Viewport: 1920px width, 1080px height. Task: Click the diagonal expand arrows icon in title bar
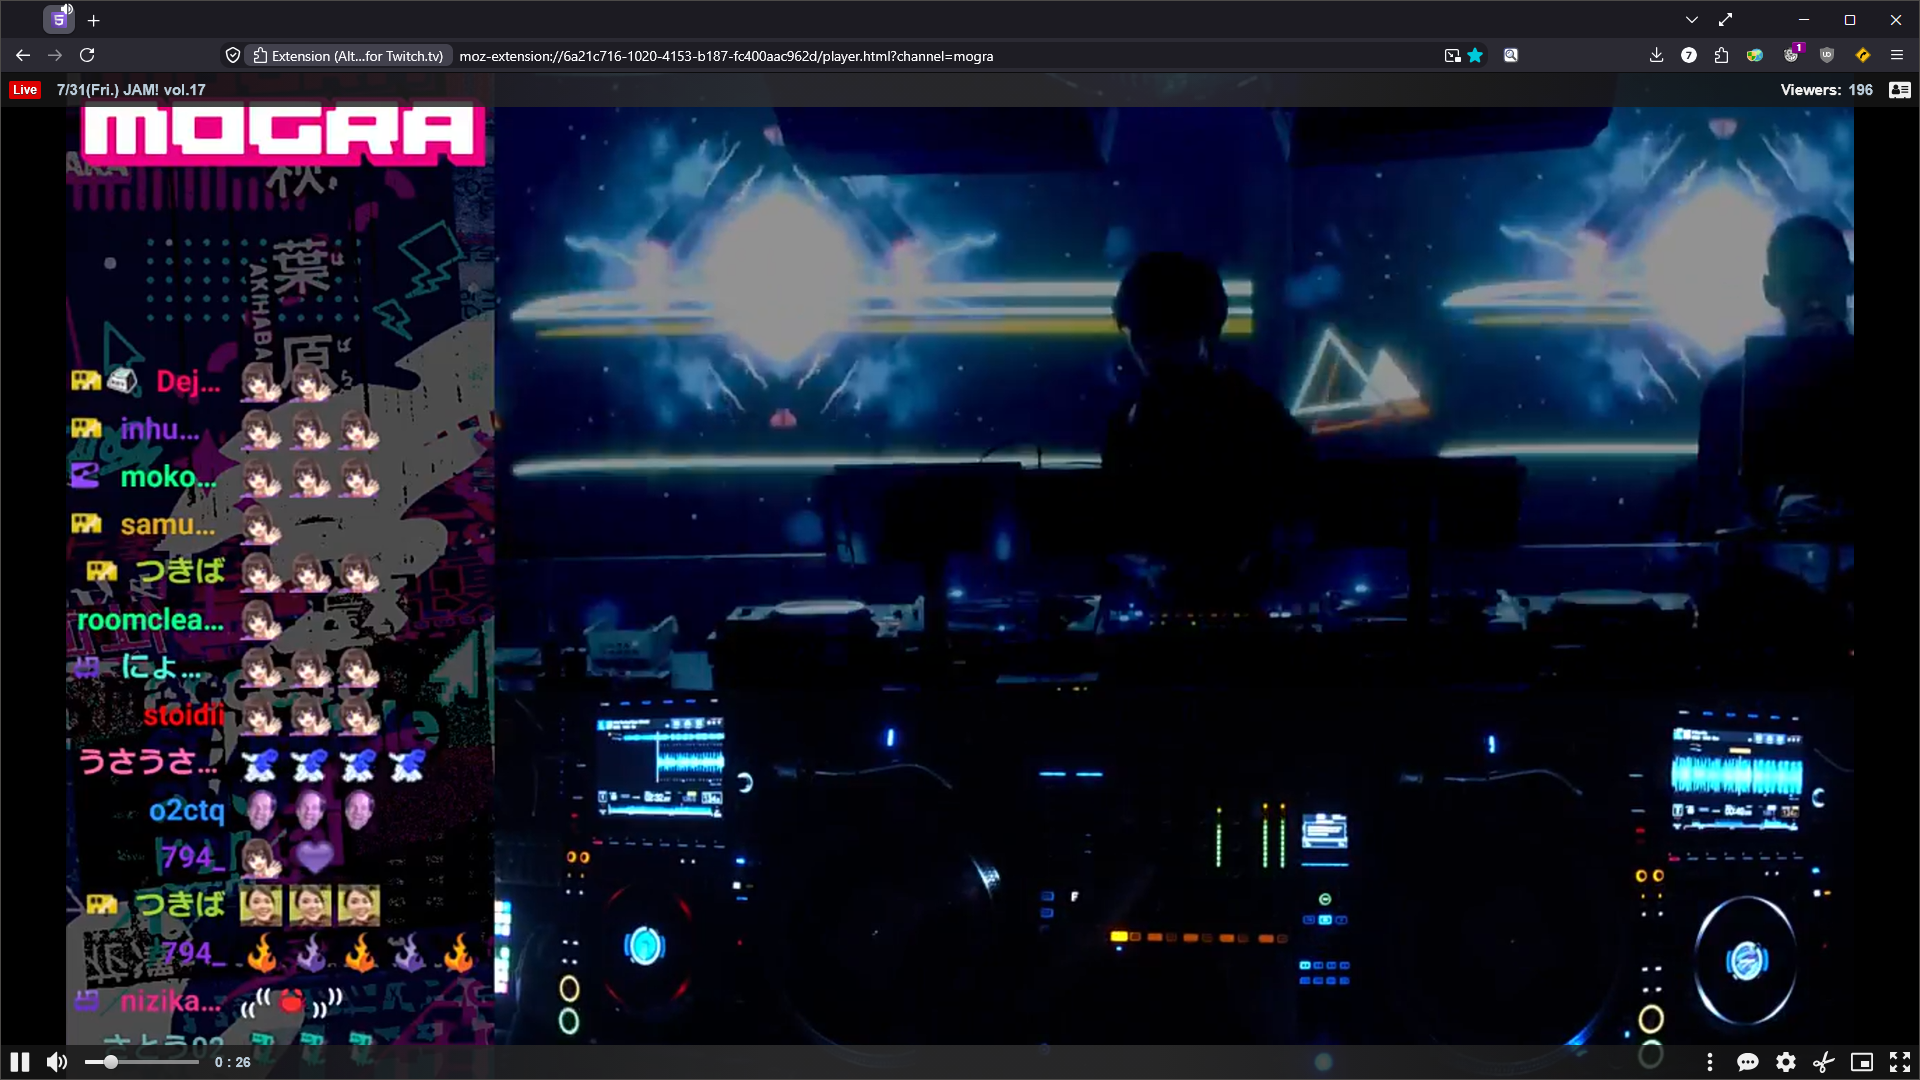(1726, 20)
